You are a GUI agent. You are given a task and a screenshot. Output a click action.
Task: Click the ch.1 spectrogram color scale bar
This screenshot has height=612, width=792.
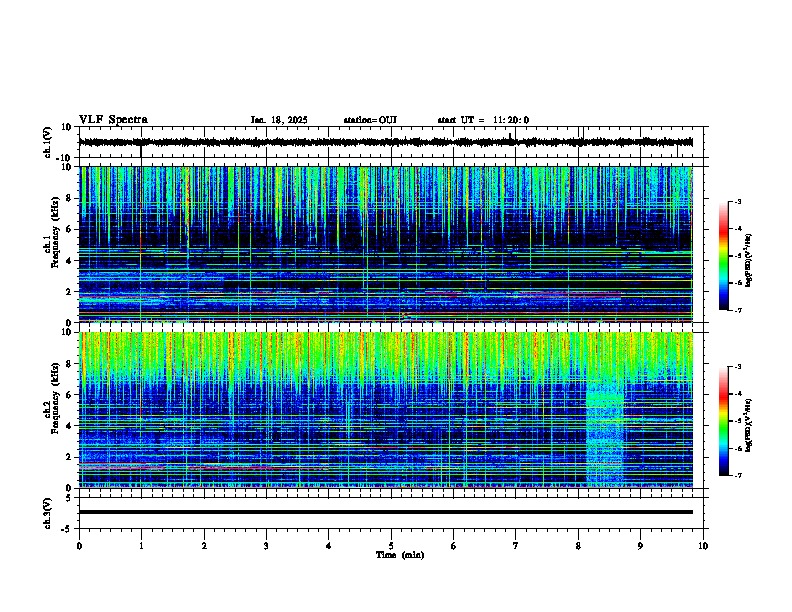723,256
